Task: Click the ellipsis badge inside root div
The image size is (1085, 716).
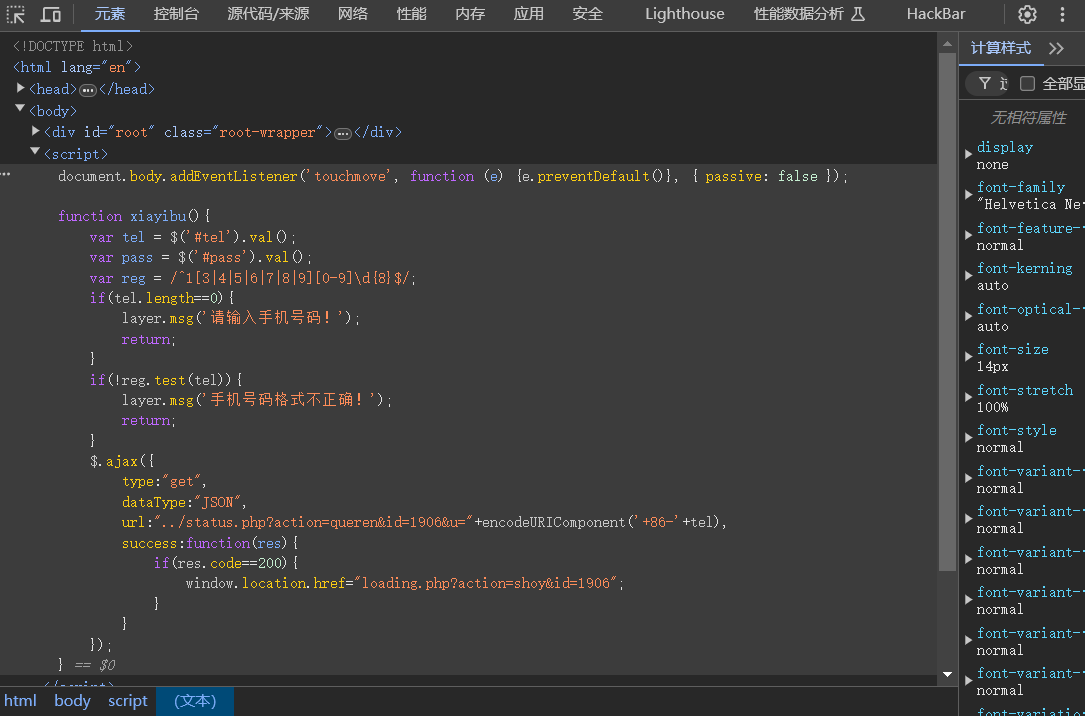Action: (342, 133)
